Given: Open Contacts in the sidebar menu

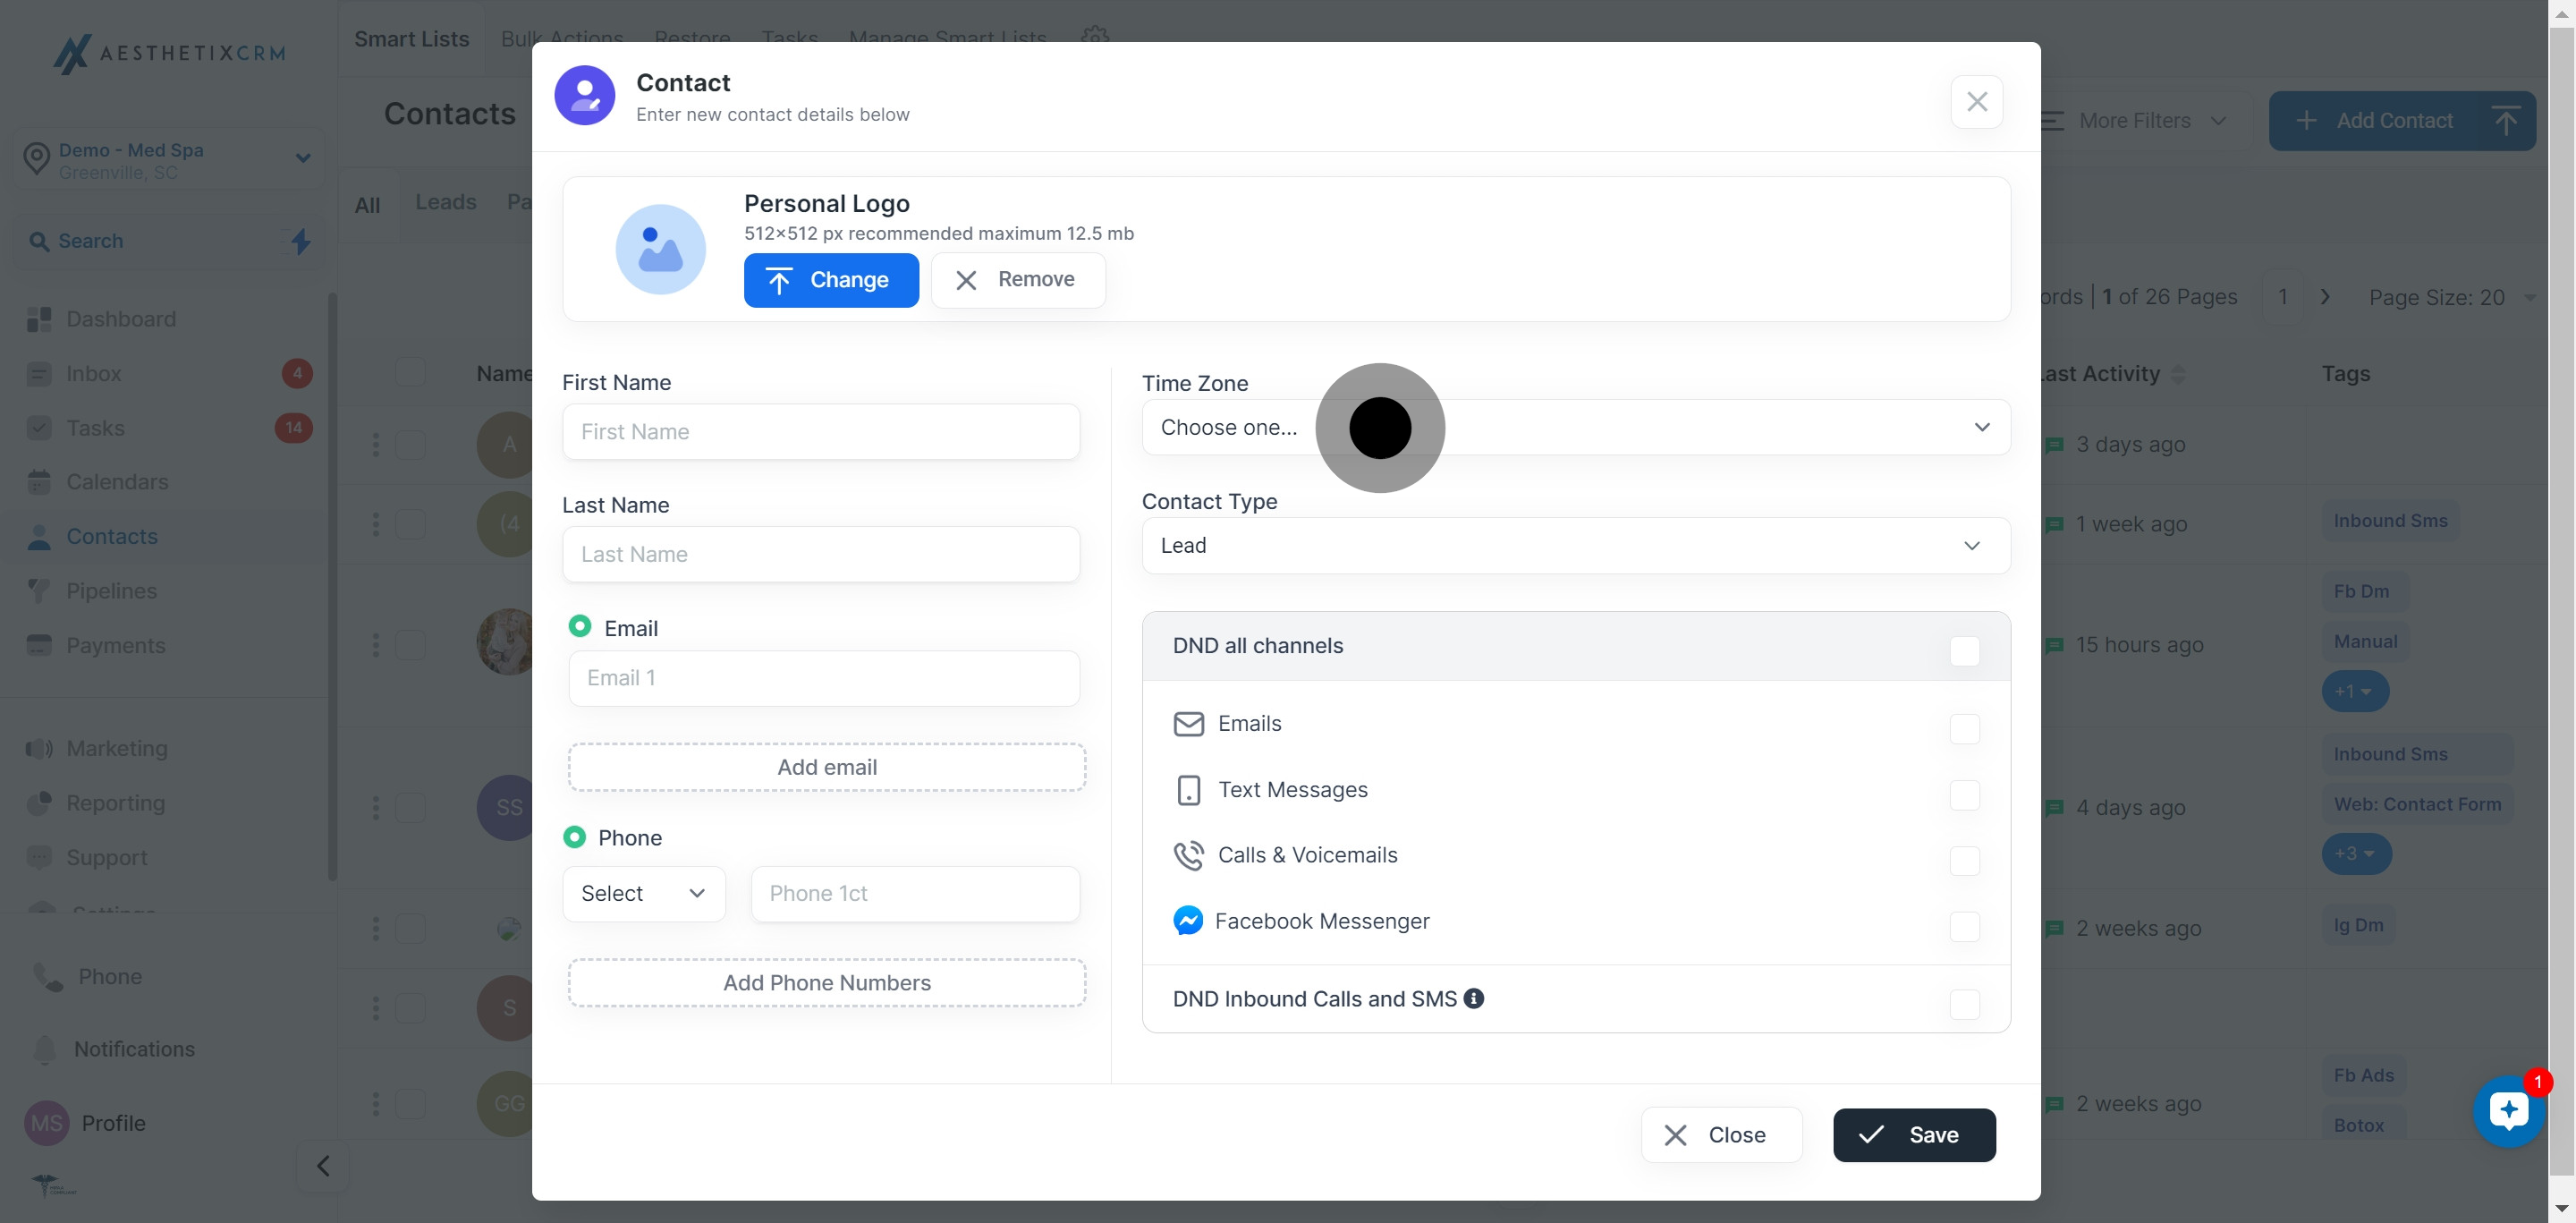Looking at the screenshot, I should [x=111, y=537].
